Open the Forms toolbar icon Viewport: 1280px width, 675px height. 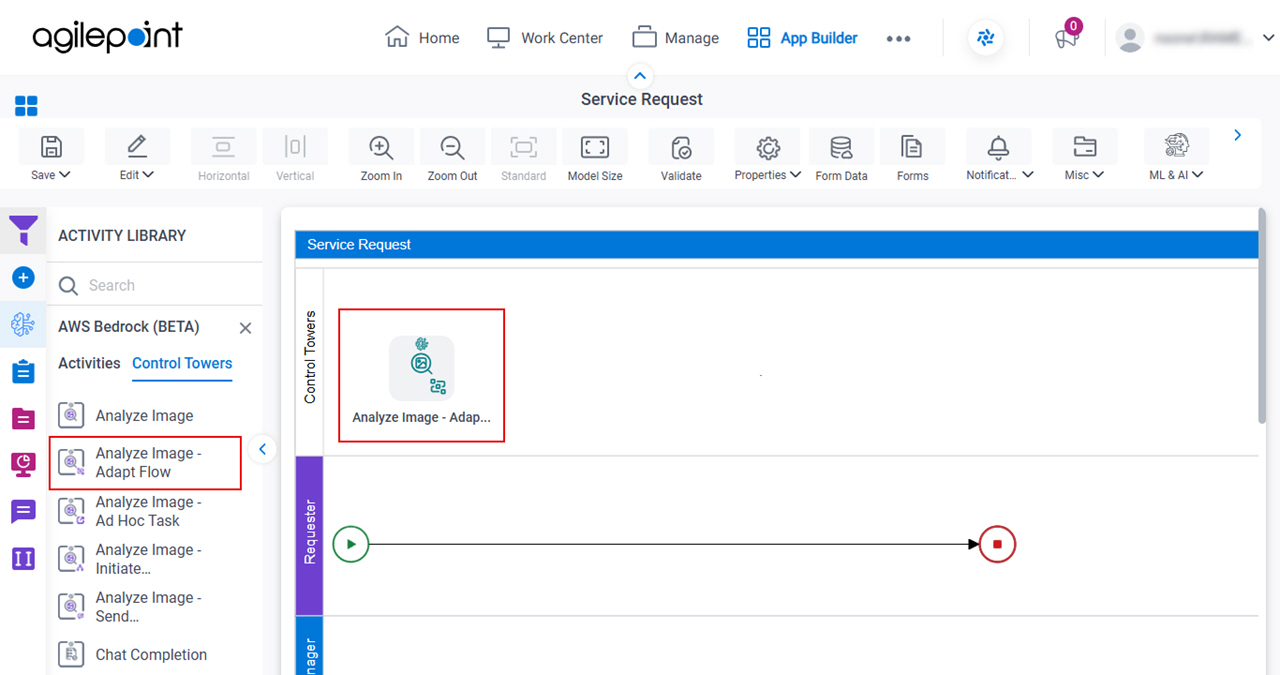[x=912, y=147]
